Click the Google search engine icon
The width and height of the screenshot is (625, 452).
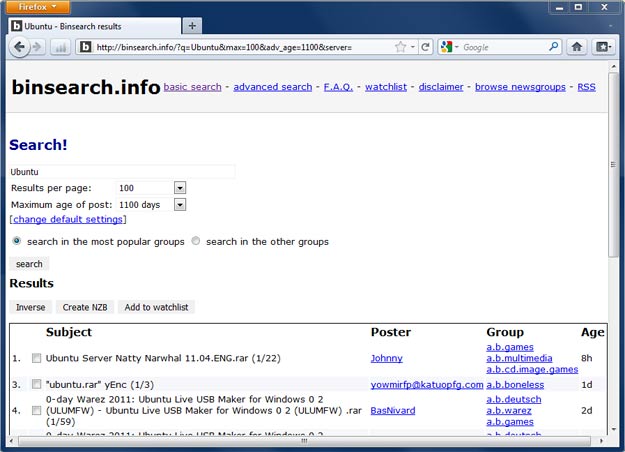446,47
